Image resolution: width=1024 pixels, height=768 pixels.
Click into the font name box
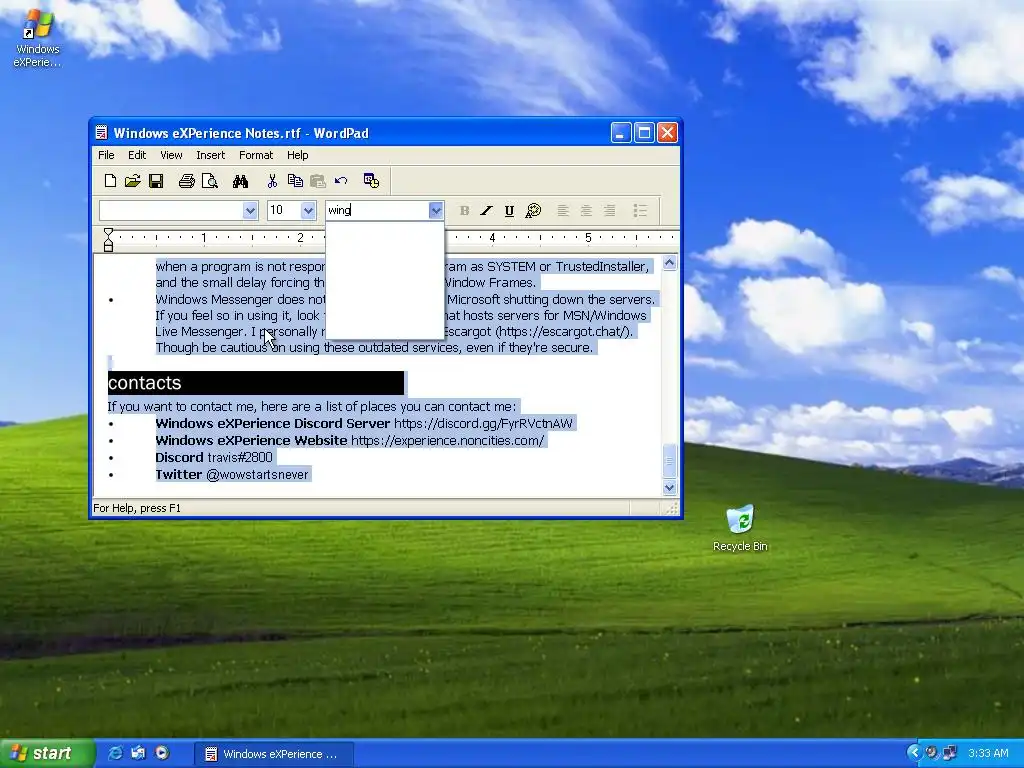(171, 210)
